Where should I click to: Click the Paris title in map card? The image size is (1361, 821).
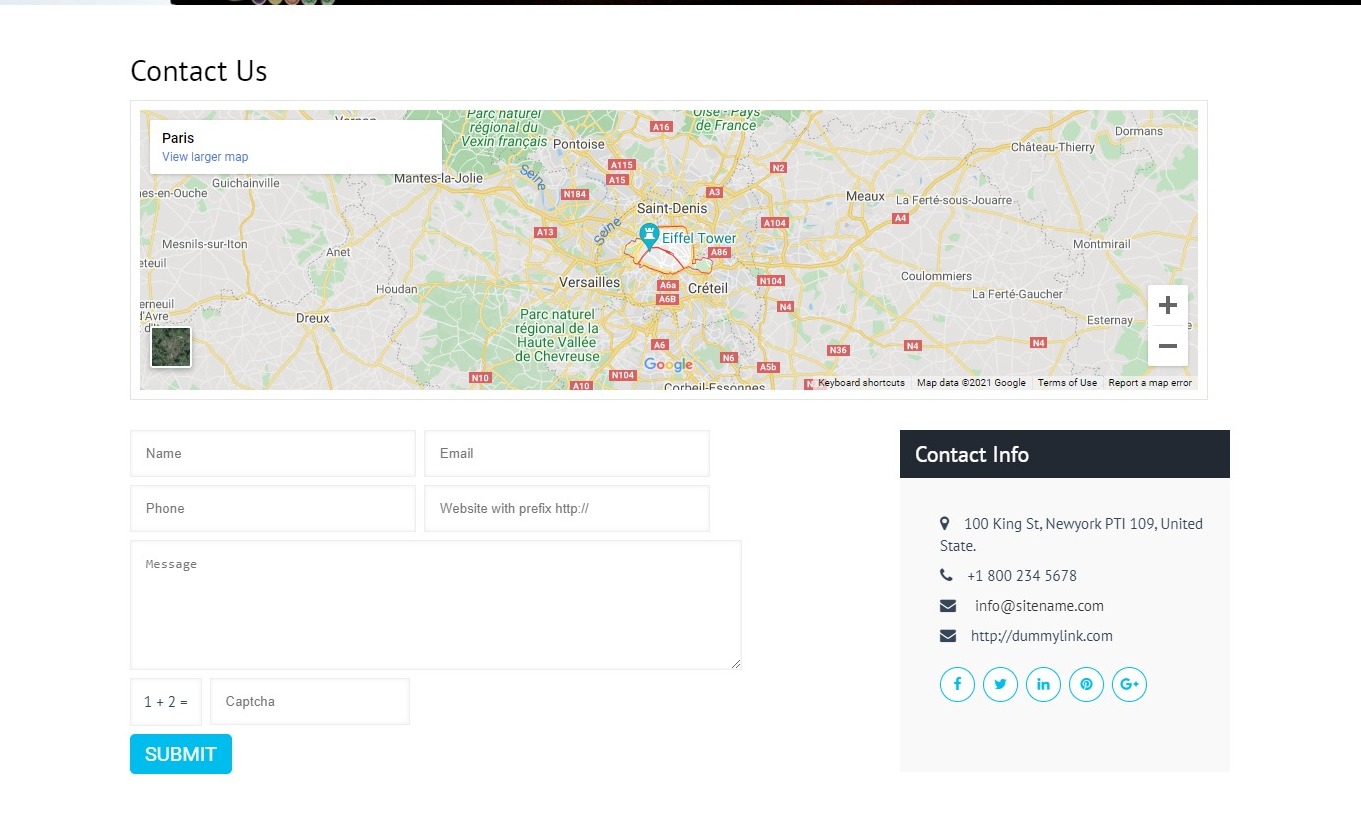click(178, 138)
